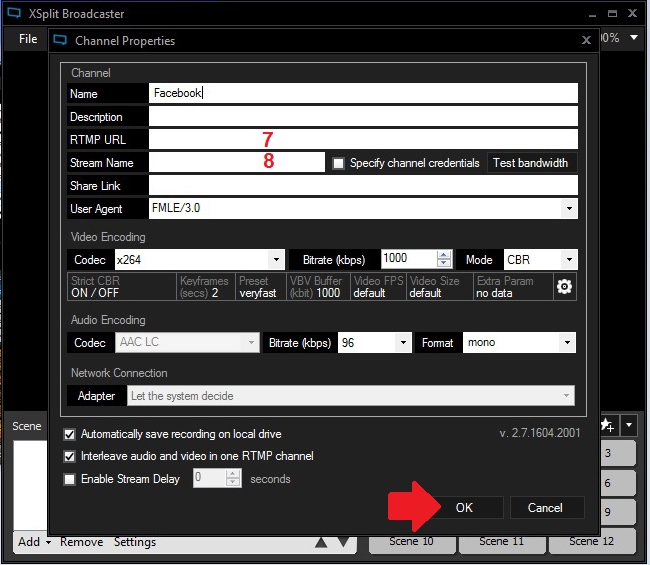Toggle Specify channel credentials checkbox
Image resolution: width=650 pixels, height=565 pixels.
(338, 163)
